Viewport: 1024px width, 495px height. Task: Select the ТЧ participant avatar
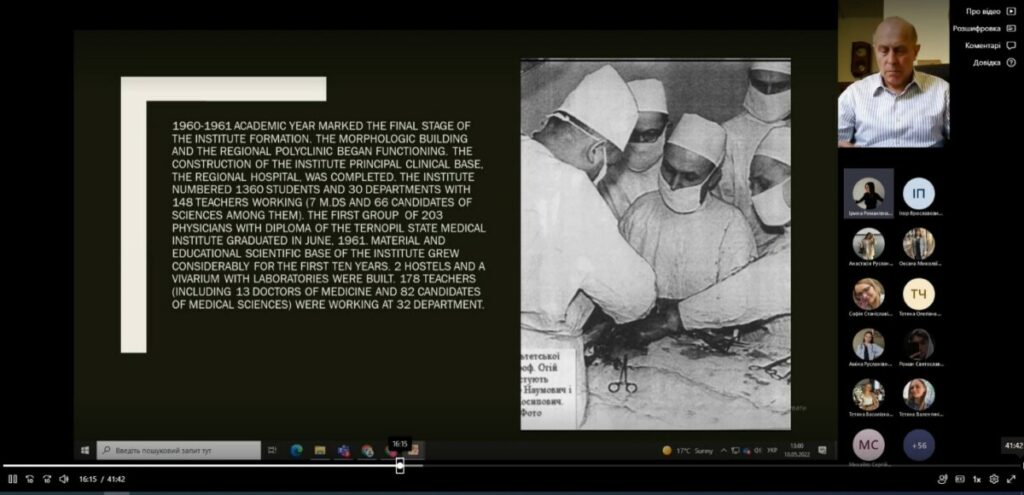pos(918,294)
